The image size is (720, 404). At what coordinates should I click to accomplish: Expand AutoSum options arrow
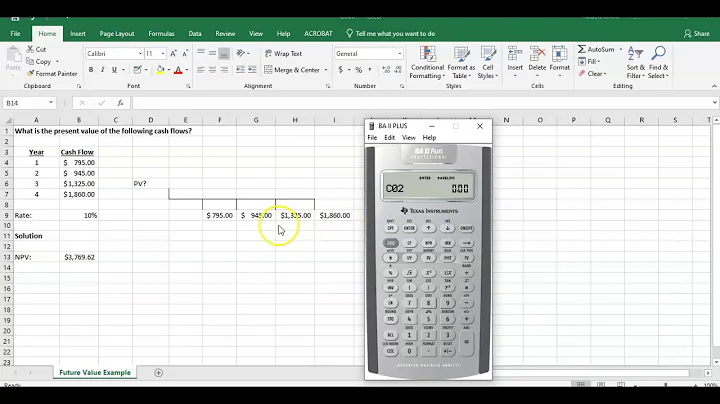click(620, 49)
